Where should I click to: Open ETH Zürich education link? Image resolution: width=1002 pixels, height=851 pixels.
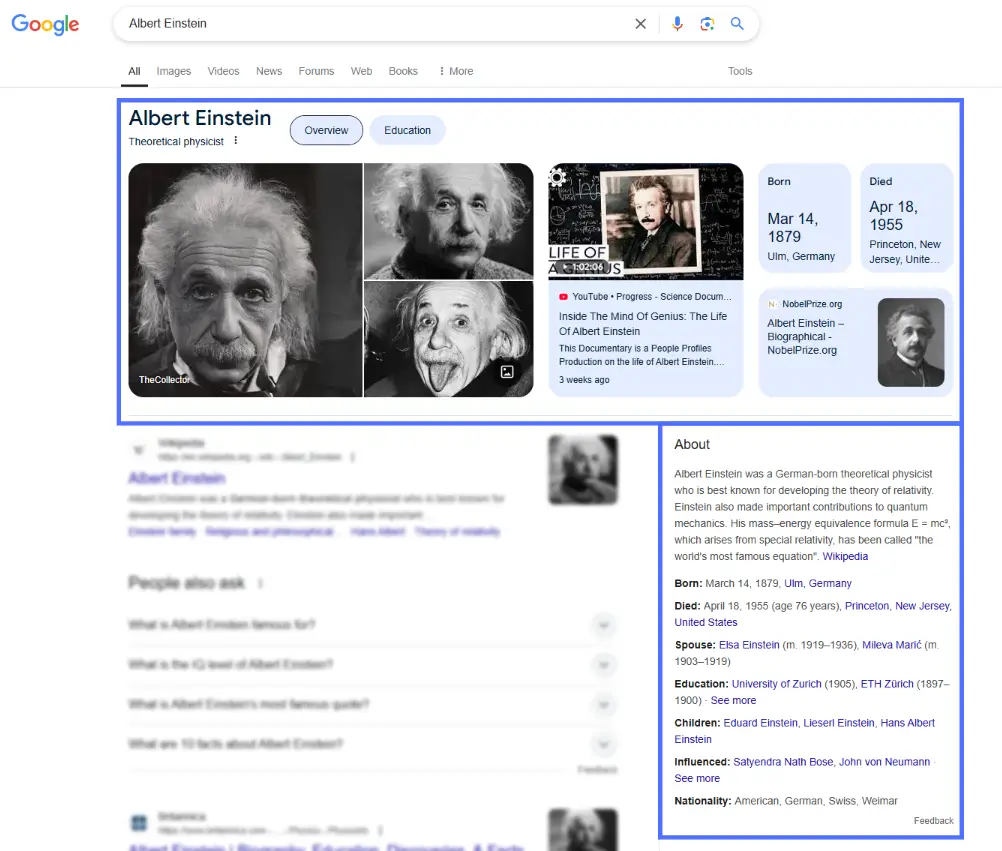point(887,684)
